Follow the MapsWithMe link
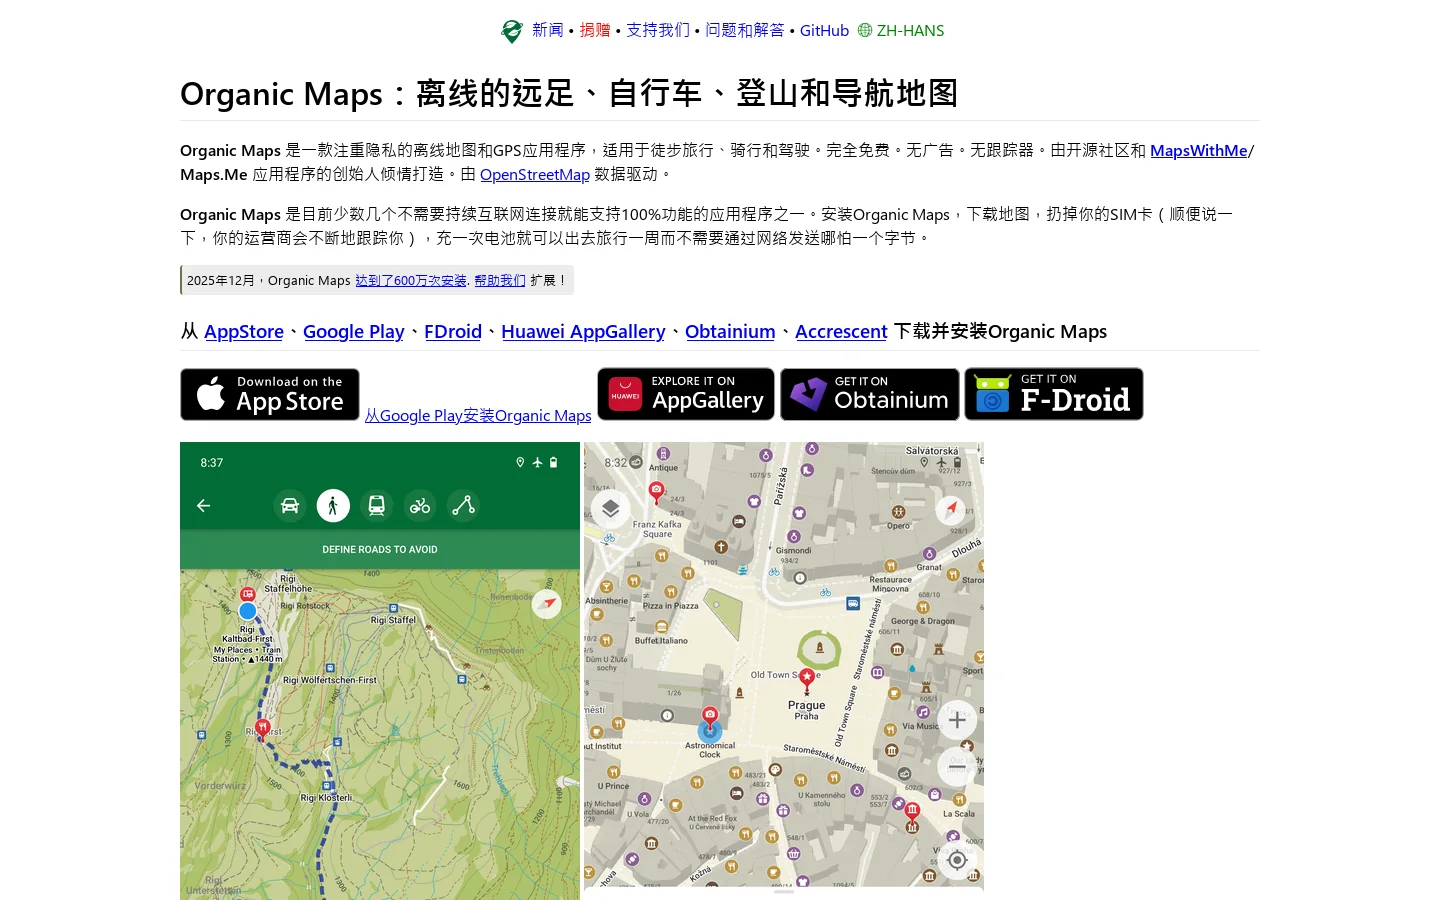Image resolution: width=1440 pixels, height=900 pixels. point(1199,150)
